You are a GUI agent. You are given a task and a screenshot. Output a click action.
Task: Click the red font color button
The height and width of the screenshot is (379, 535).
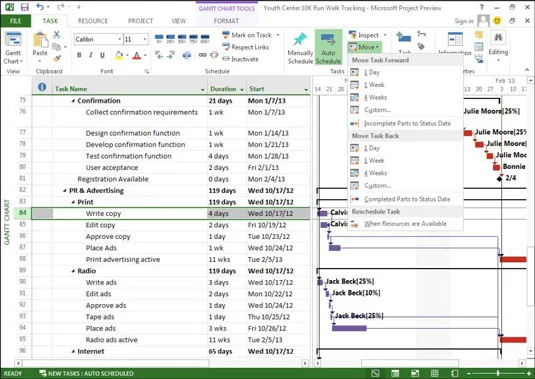[x=137, y=55]
